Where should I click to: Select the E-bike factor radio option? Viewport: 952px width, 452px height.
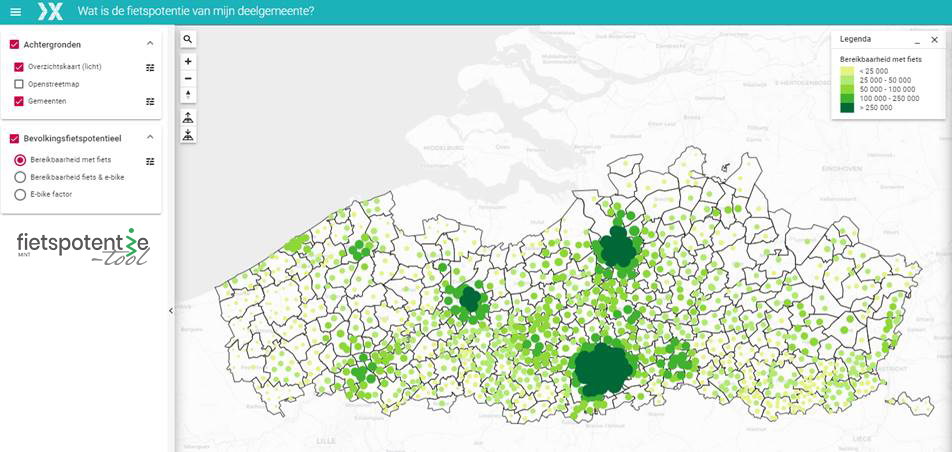[x=19, y=195]
